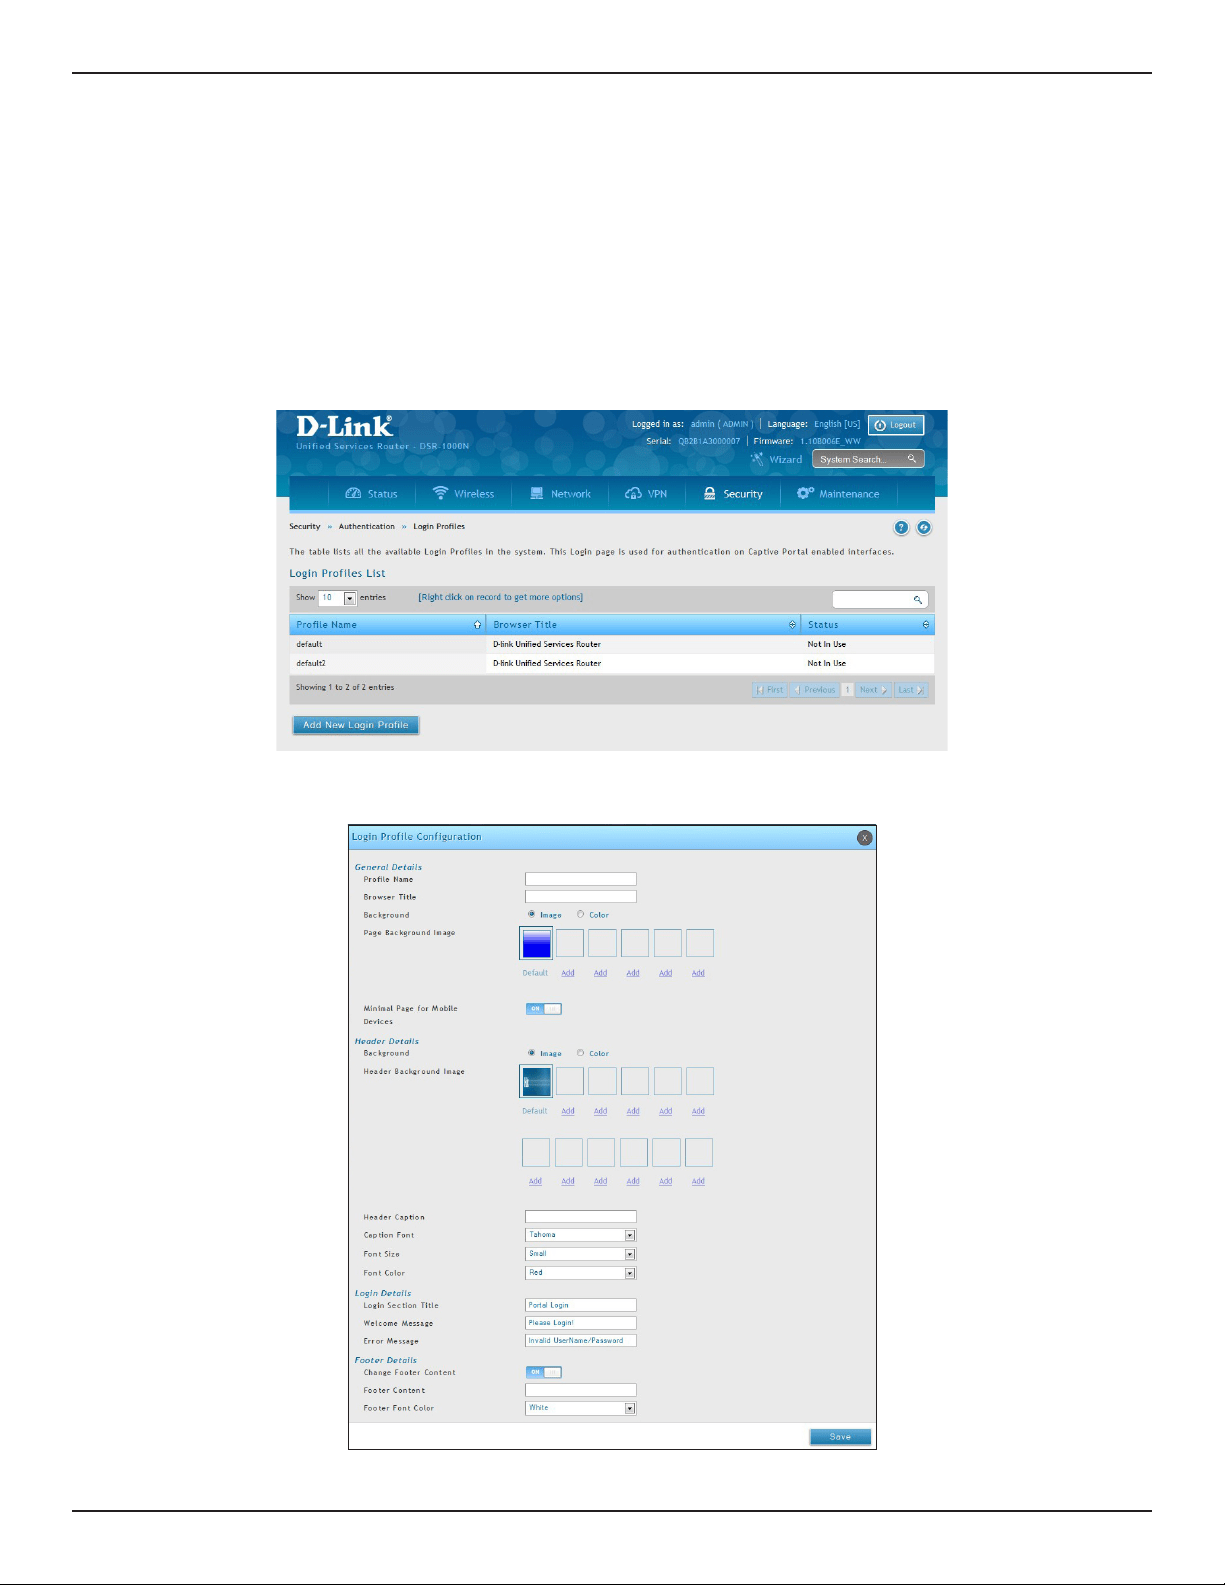Go to Last page button
This screenshot has width=1225, height=1585.
click(910, 690)
